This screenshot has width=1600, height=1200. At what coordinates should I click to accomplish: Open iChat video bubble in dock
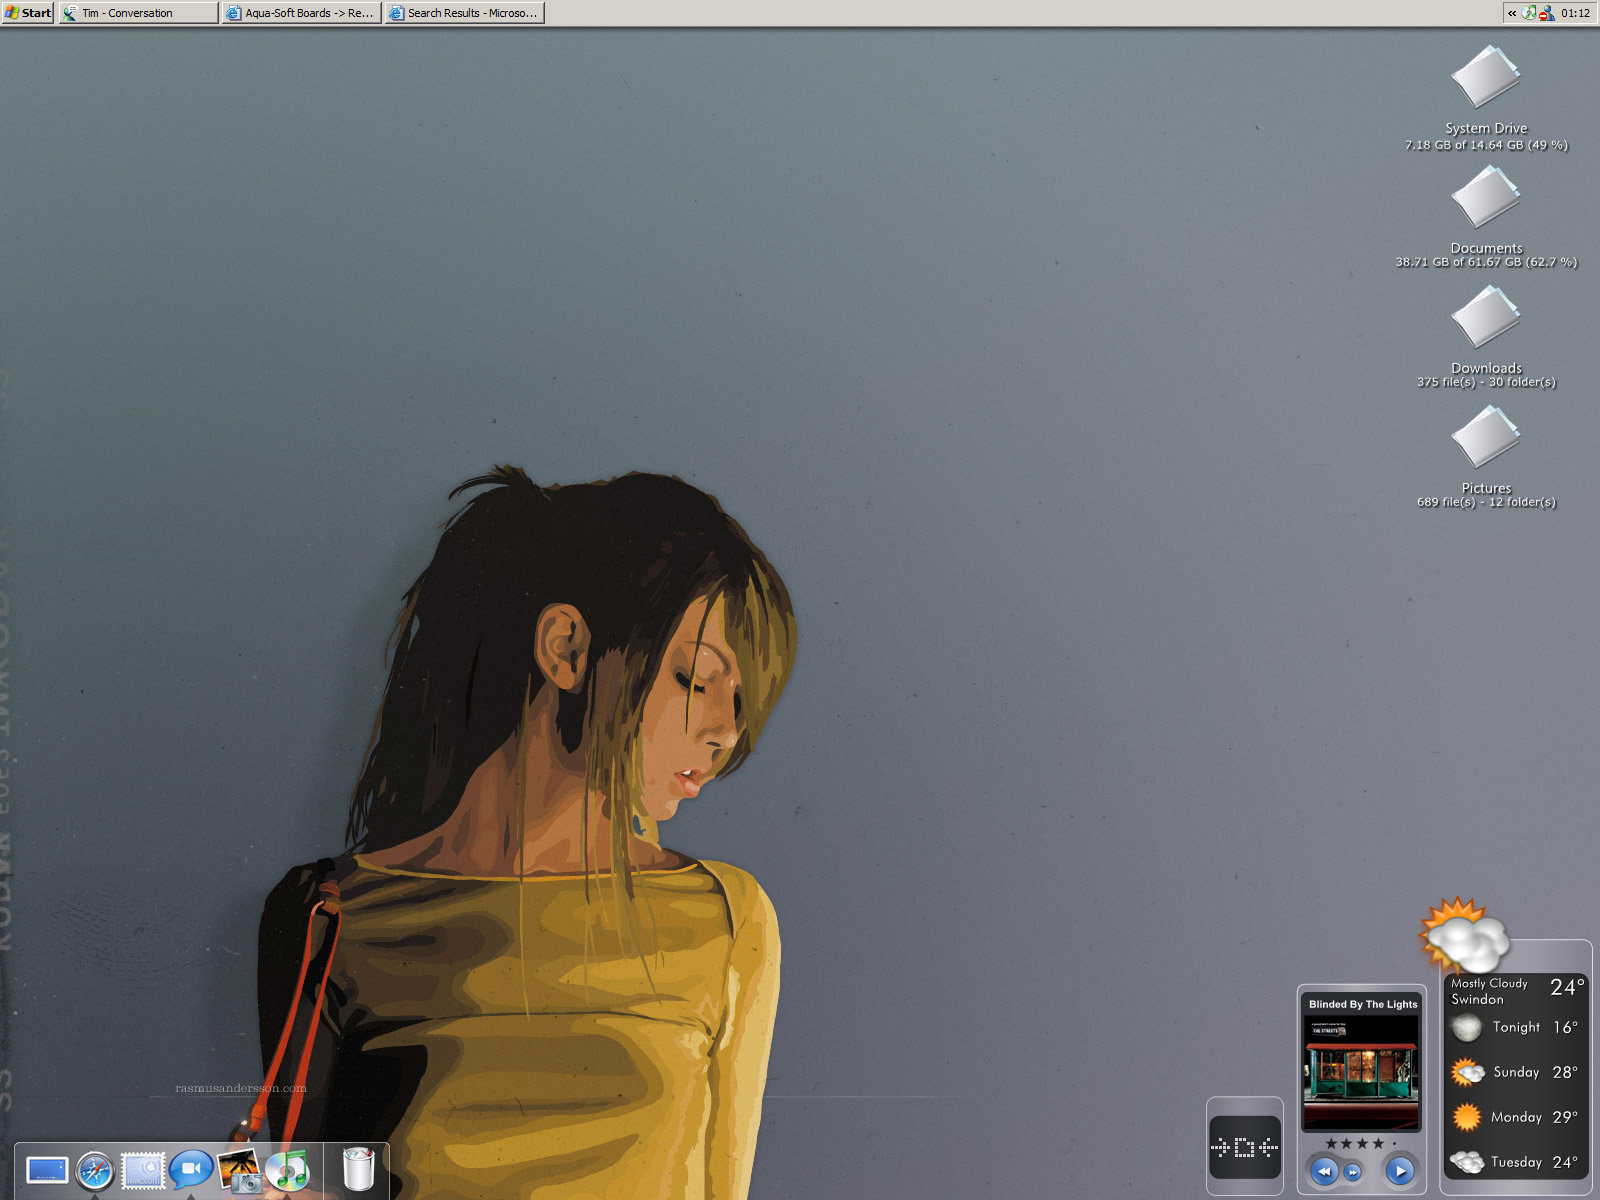tap(190, 1169)
